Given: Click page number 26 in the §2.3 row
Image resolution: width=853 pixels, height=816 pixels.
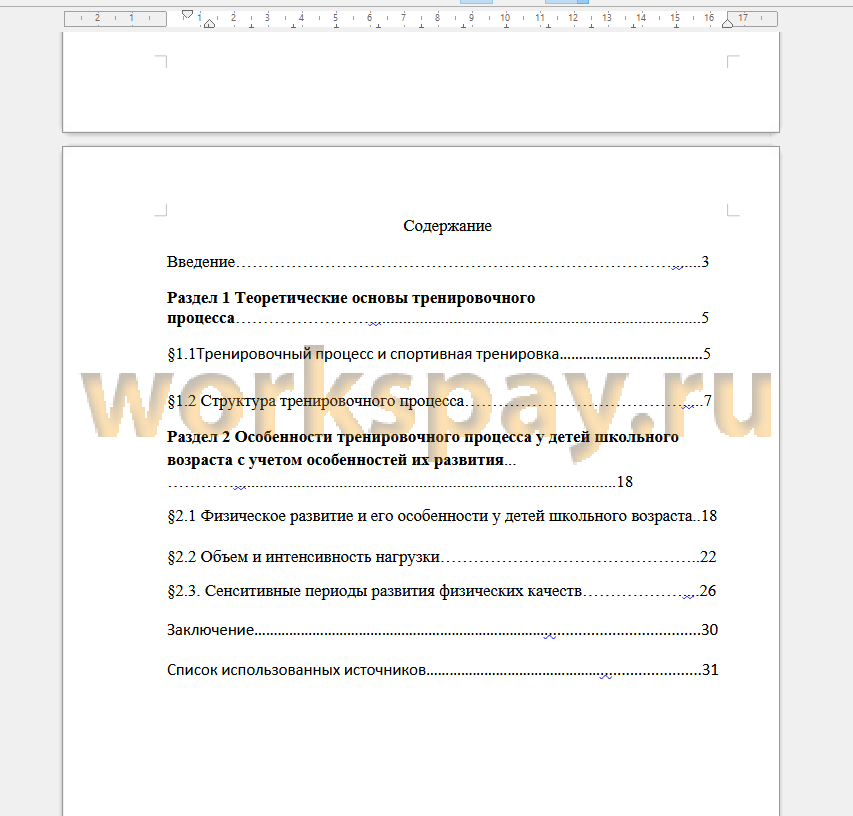Looking at the screenshot, I should 708,591.
